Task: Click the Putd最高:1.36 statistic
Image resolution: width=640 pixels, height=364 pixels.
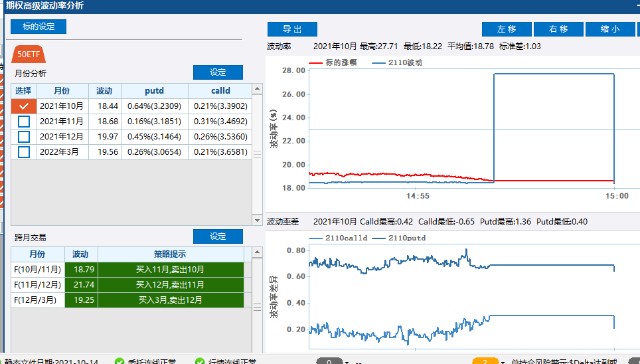Action: (505, 222)
